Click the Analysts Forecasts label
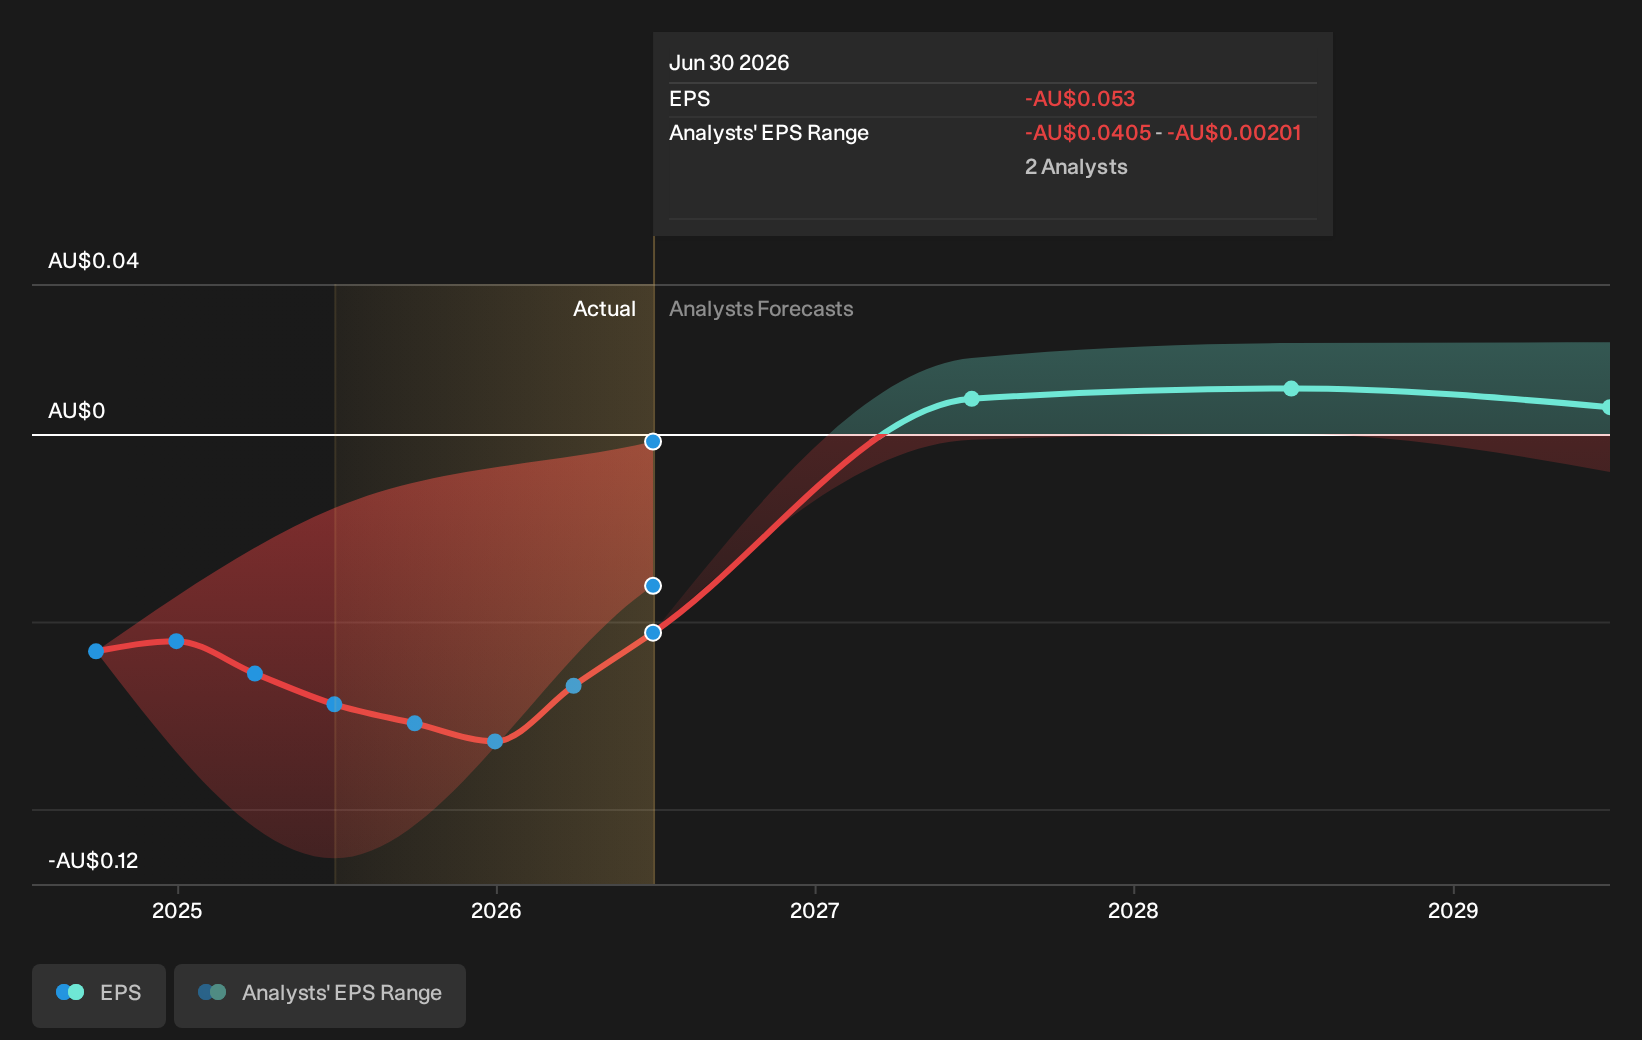The image size is (1642, 1040). [x=761, y=309]
